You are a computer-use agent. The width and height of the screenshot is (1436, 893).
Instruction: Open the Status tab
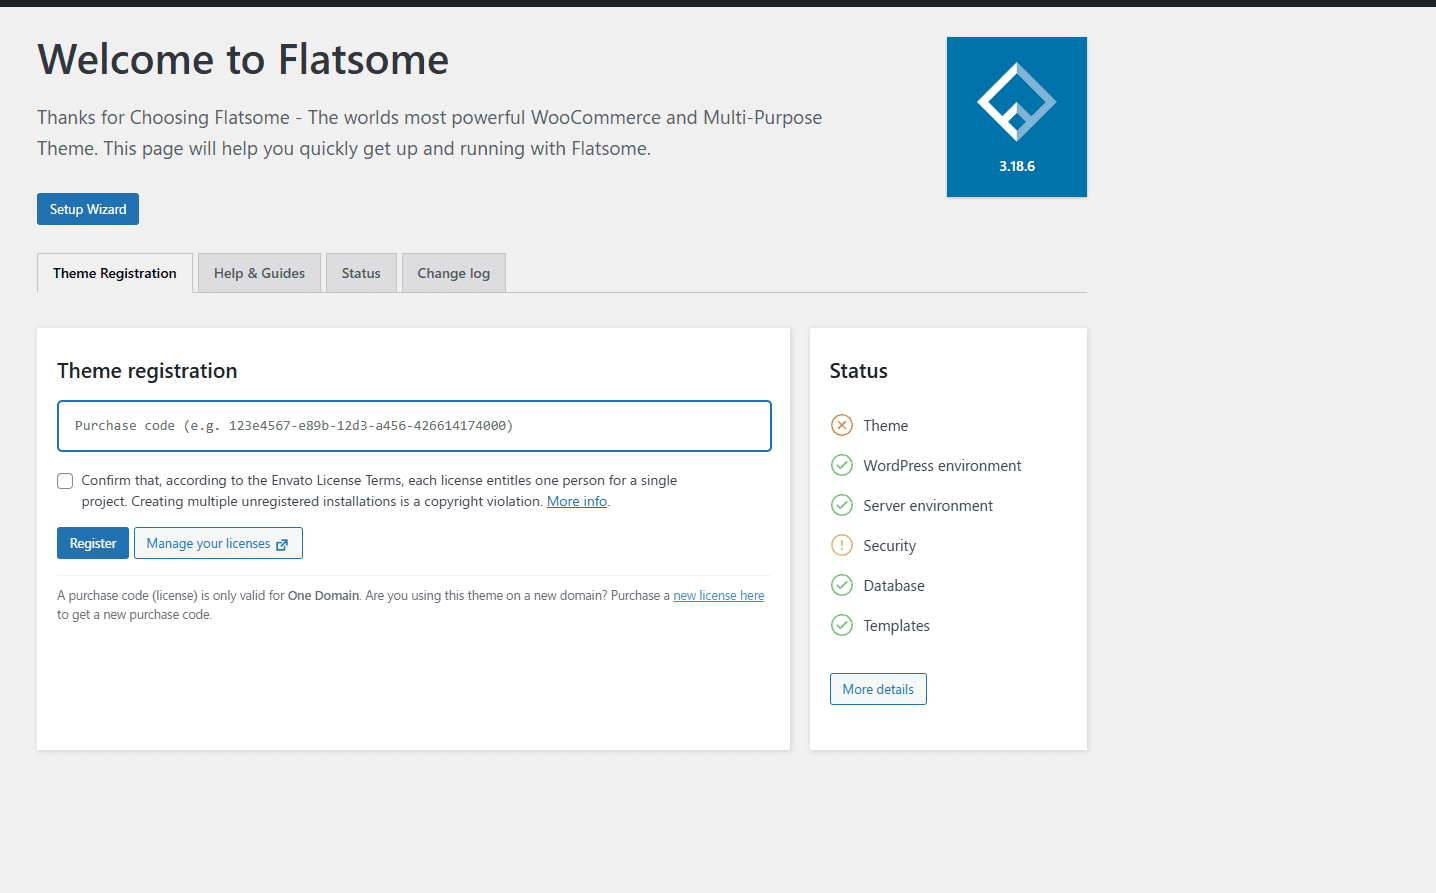coord(361,273)
